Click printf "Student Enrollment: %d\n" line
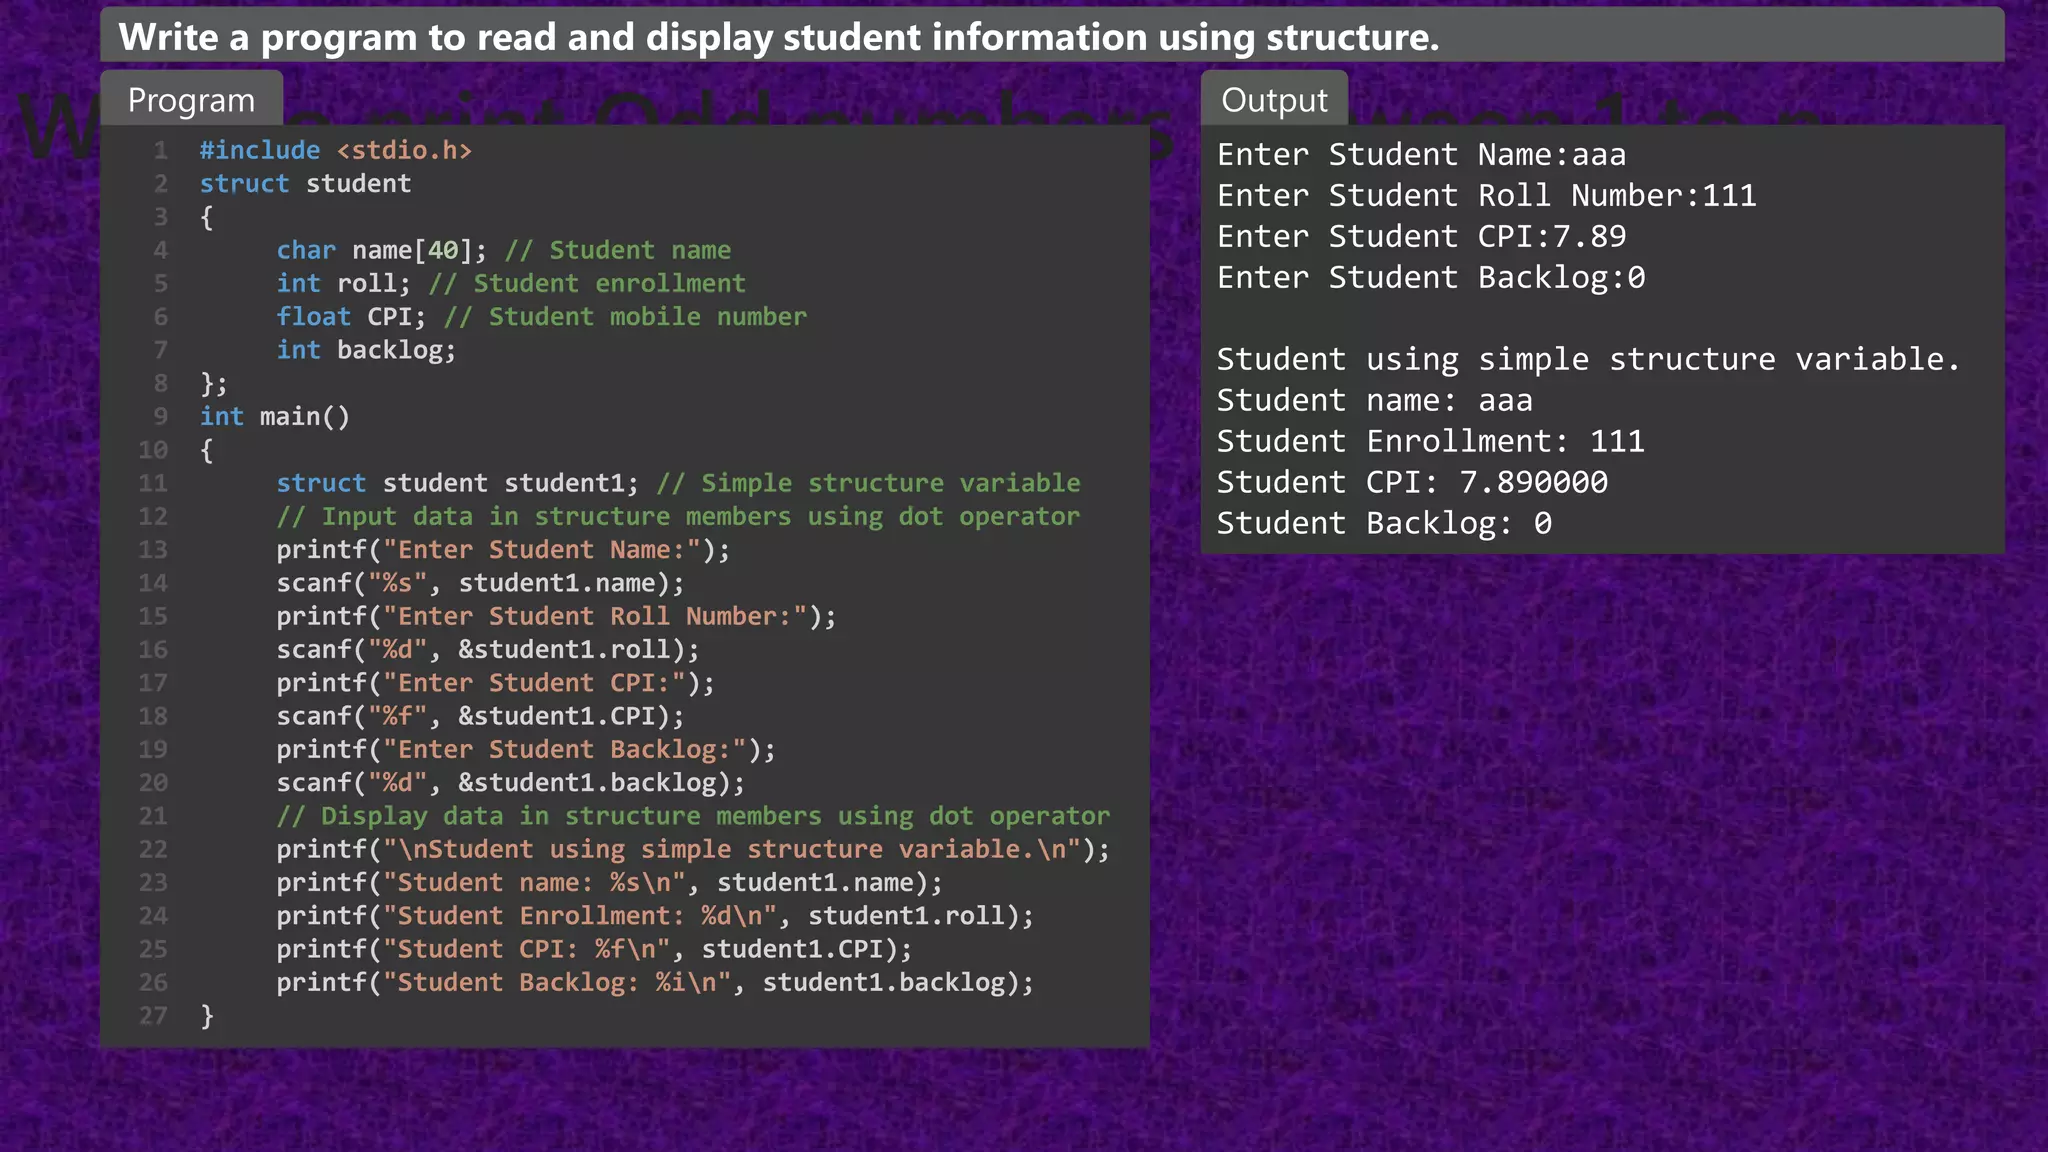Image resolution: width=2048 pixels, height=1152 pixels. pos(655,915)
